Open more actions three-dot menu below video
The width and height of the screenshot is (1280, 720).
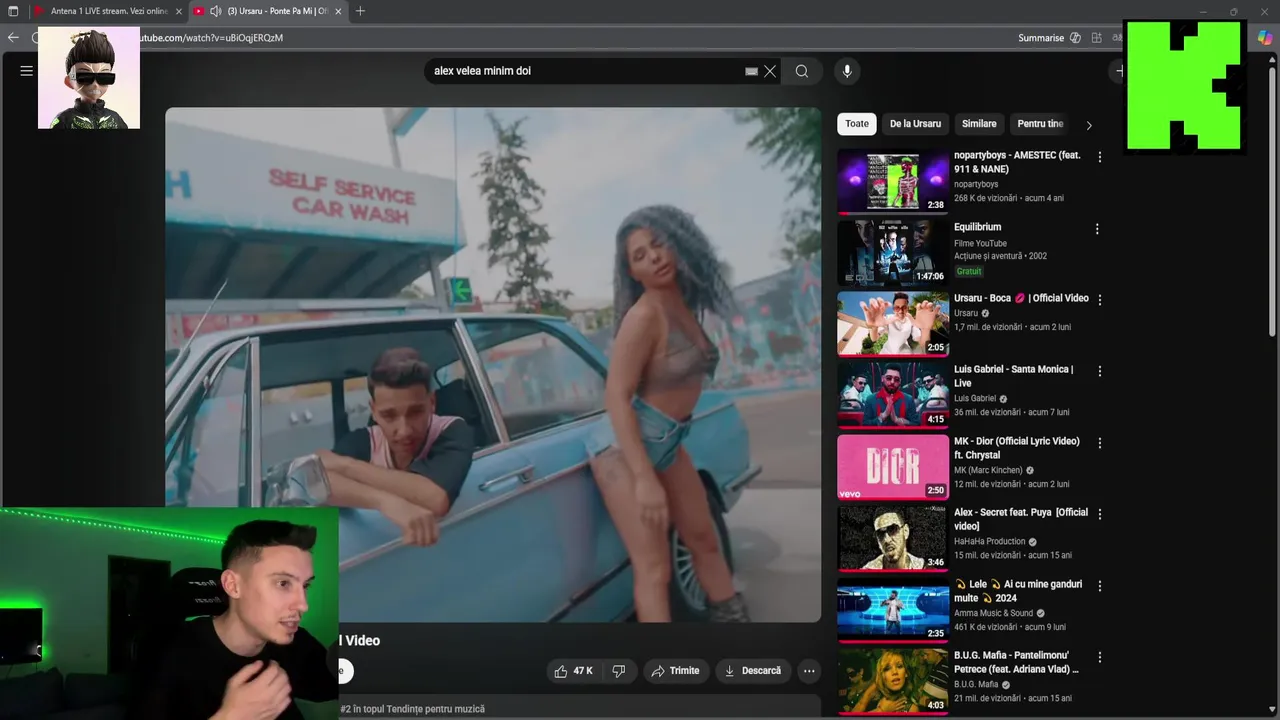pos(809,671)
